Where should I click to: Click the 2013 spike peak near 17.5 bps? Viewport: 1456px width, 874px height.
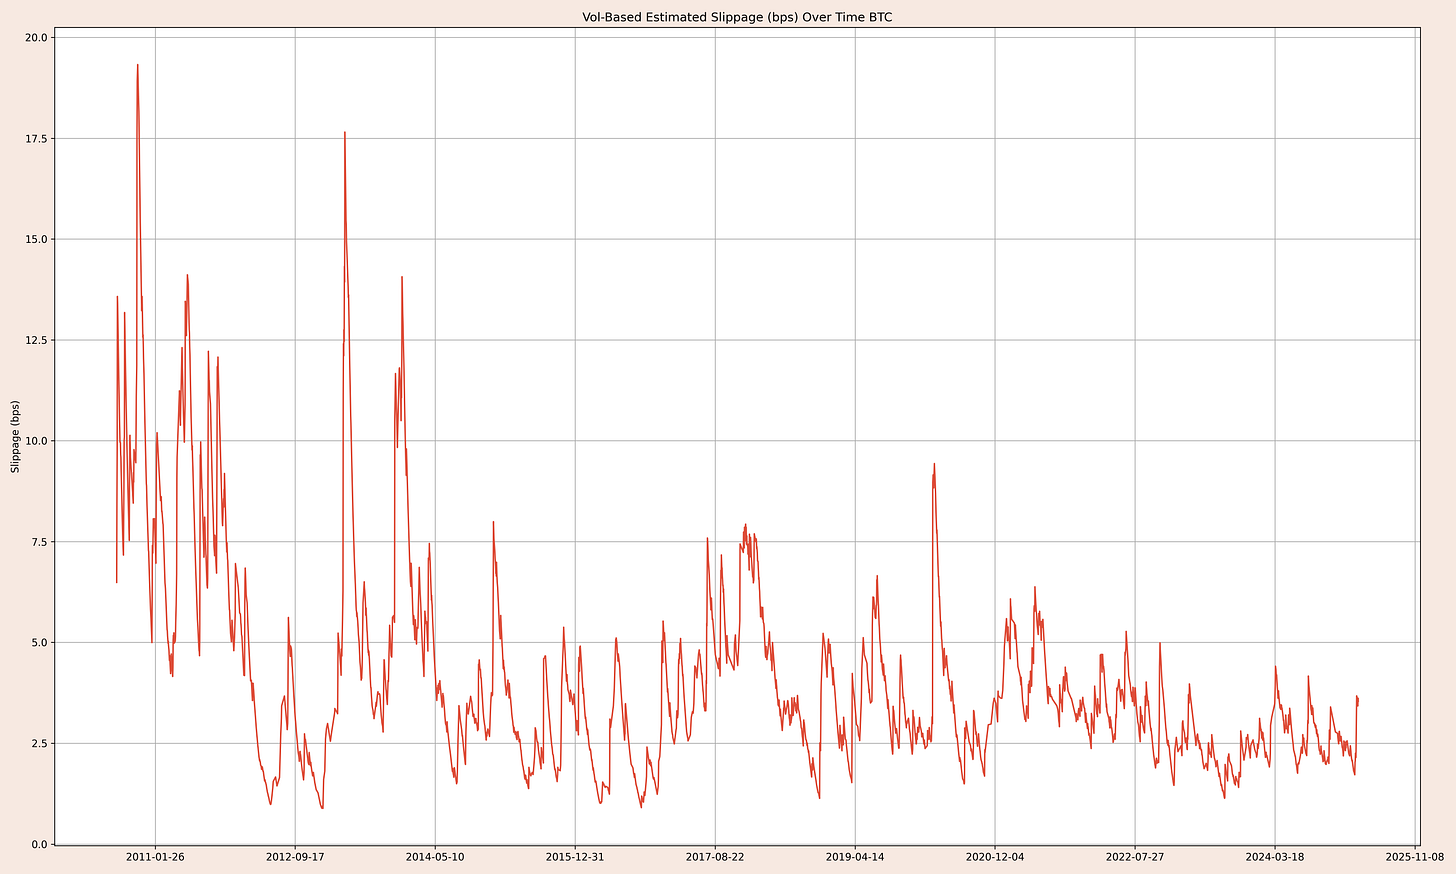coord(345,132)
